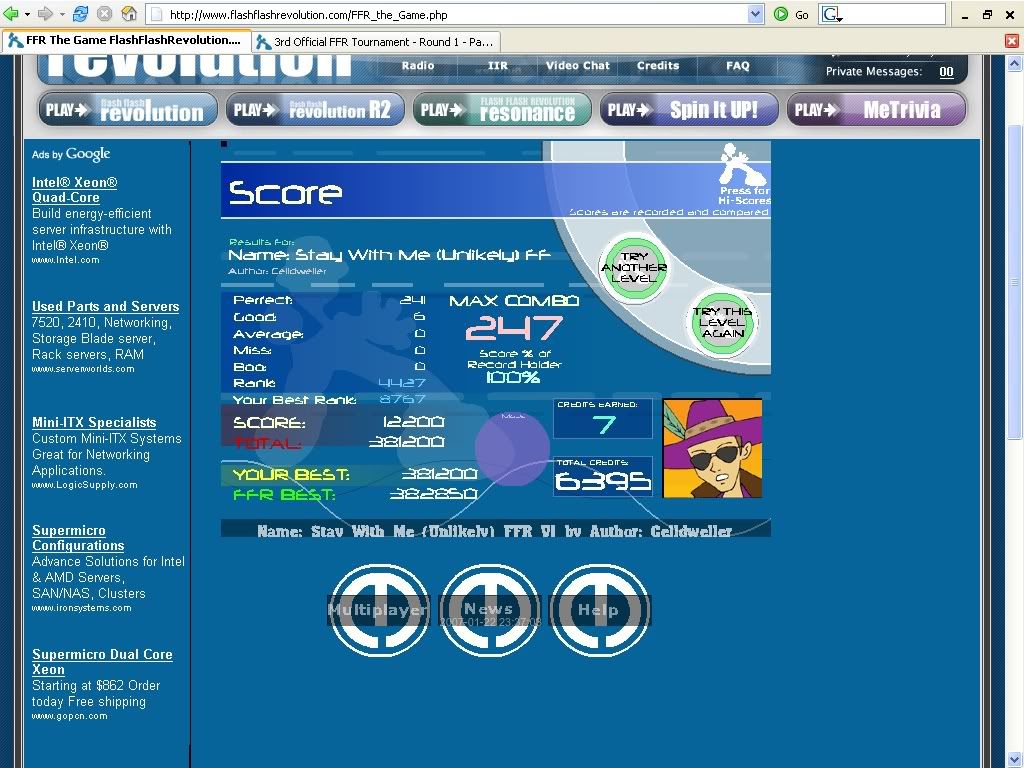This screenshot has width=1024, height=768.
Task: Click the player avatar thumbnail image
Action: click(712, 448)
